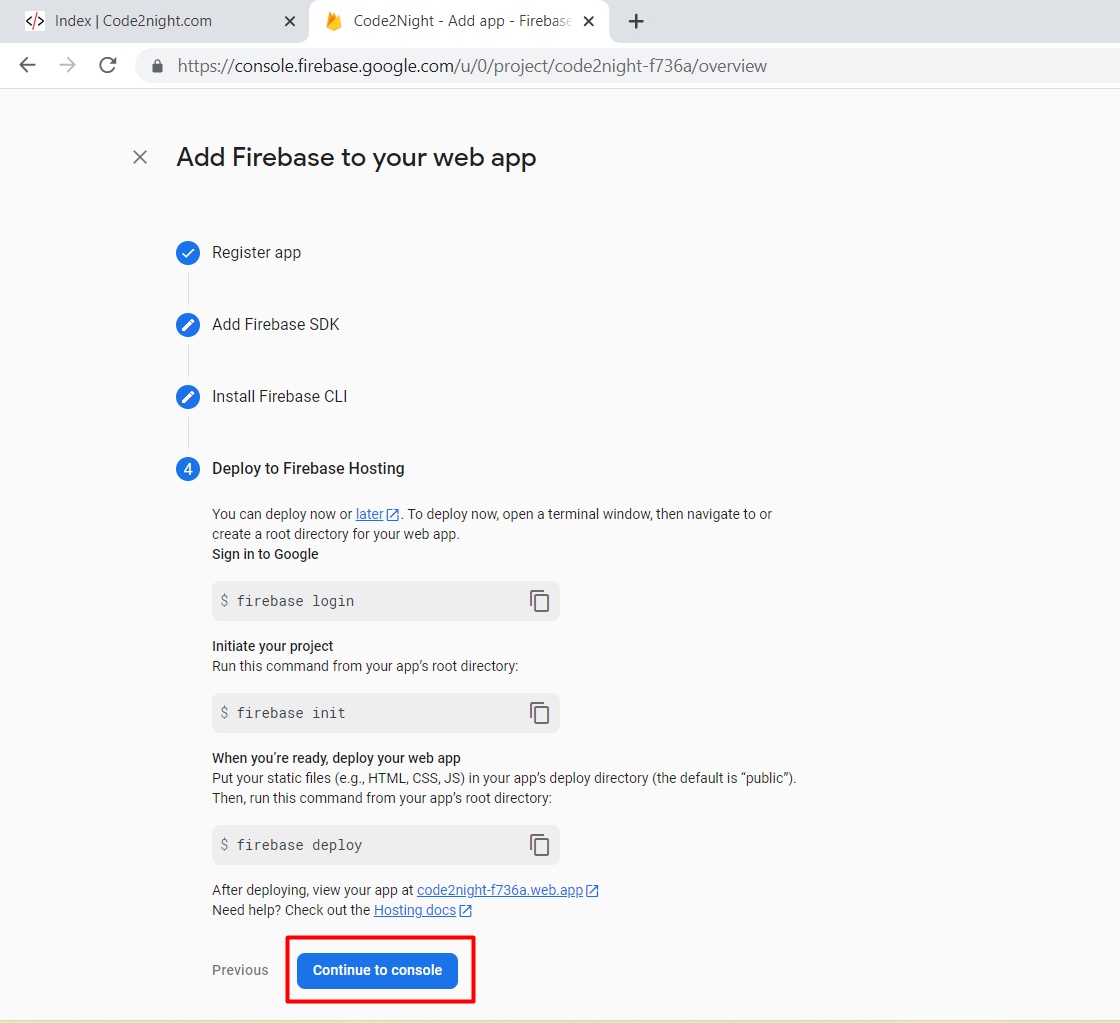This screenshot has height=1023, width=1120.
Task: Click the Code2night favicon on first tab
Action: (x=35, y=21)
